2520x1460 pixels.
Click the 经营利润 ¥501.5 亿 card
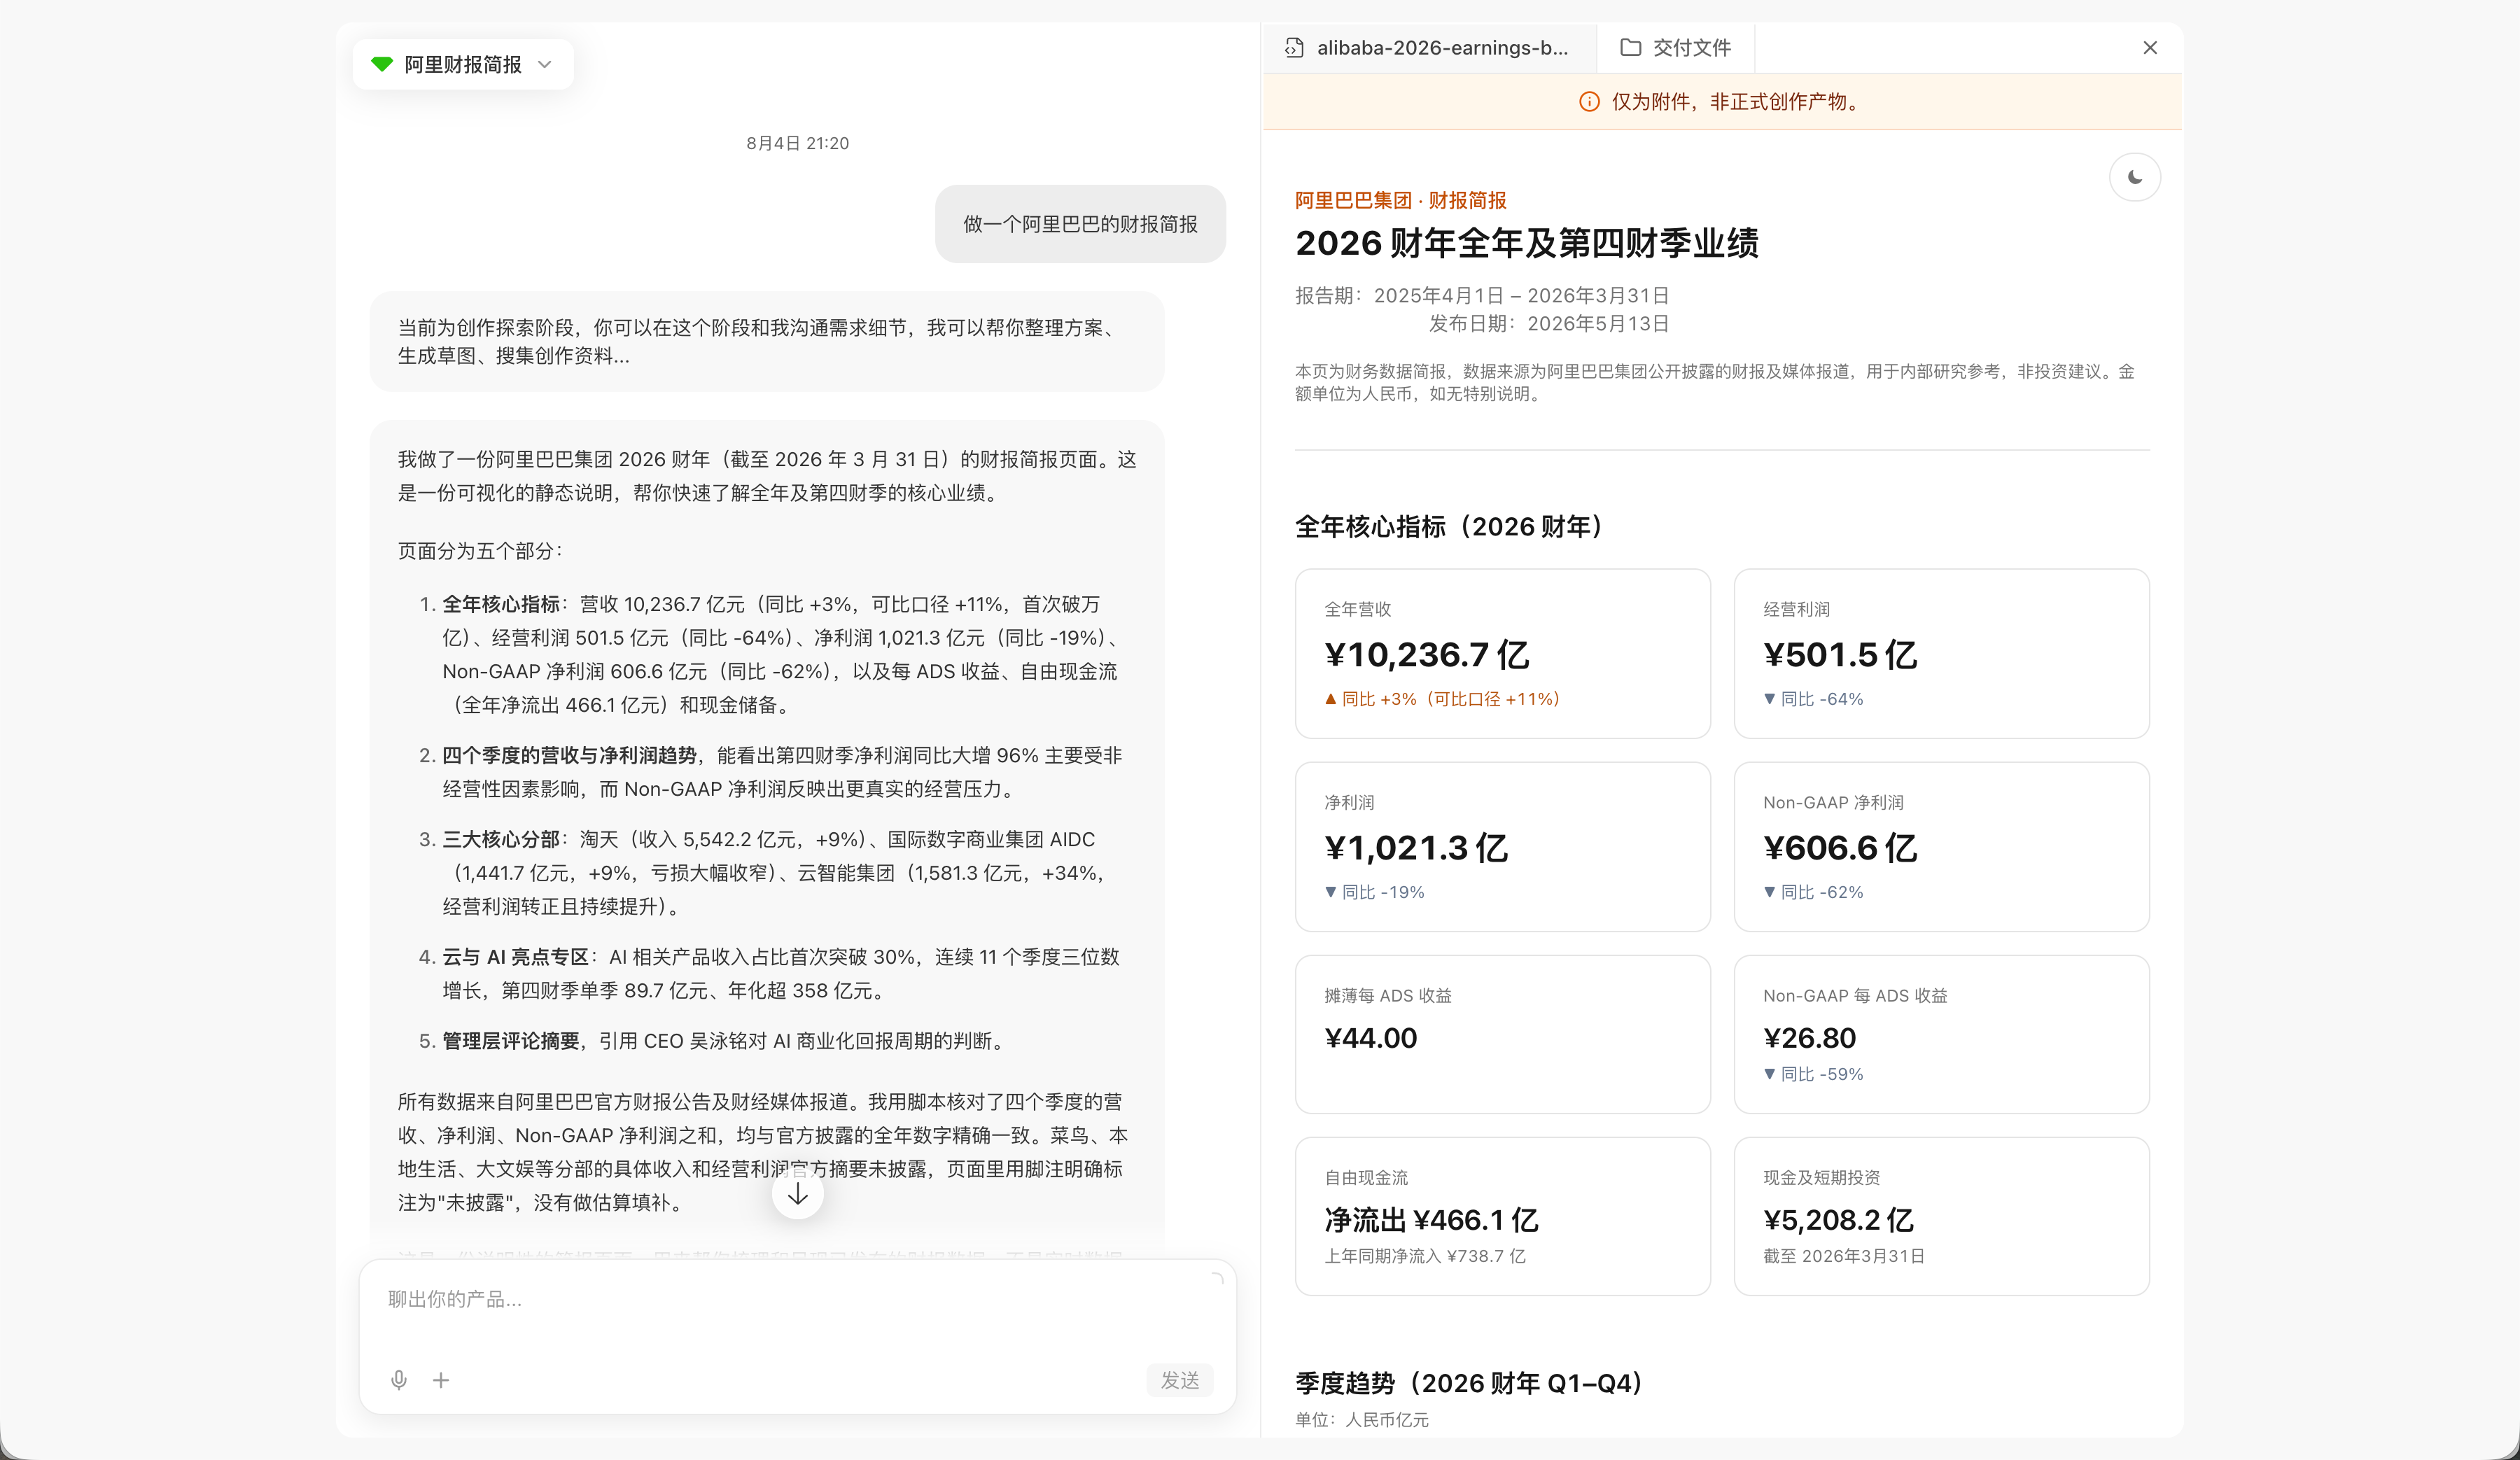pyautogui.click(x=1941, y=653)
